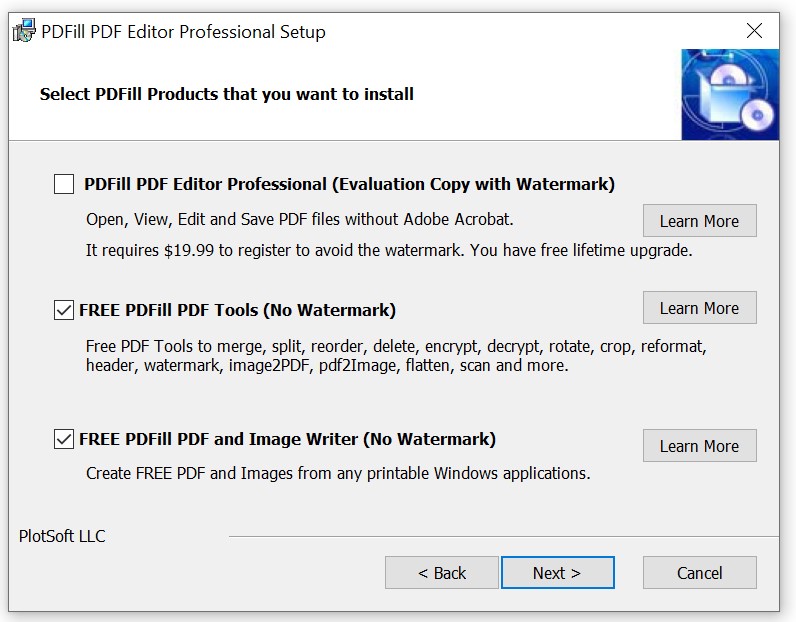796x622 pixels.
Task: Uncheck FREE PDFill PDF and Image Writer checkbox
Action: point(64,439)
